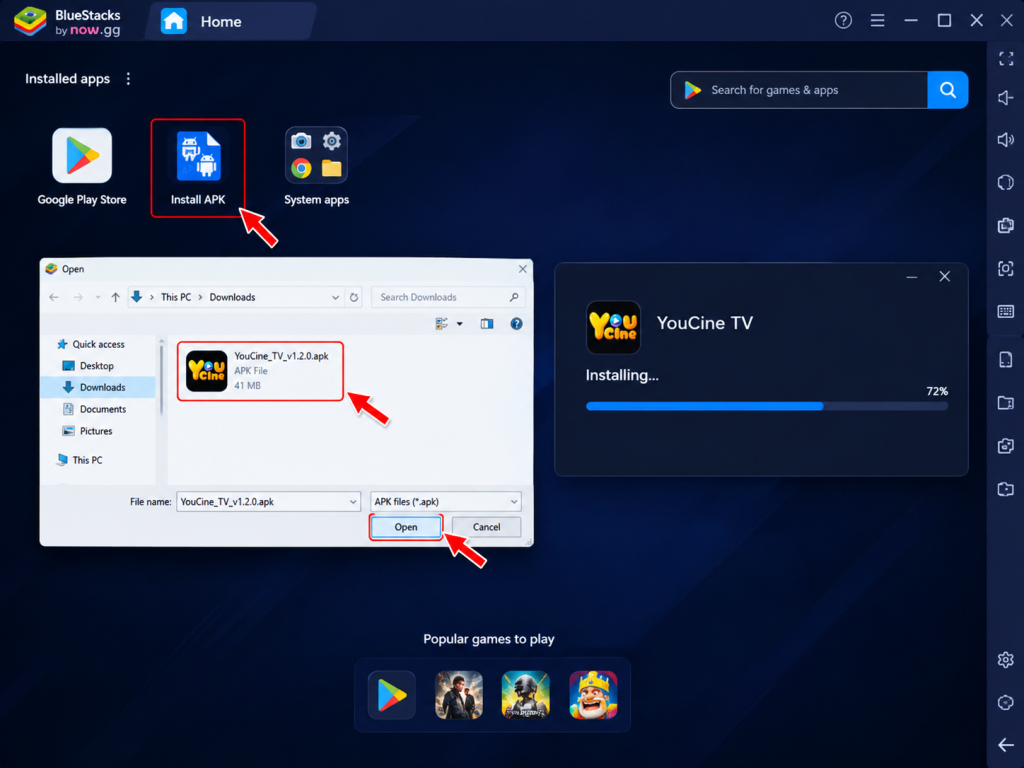The height and width of the screenshot is (768, 1024).
Task: Click the rotate screen icon in sidebar
Action: coord(1006,182)
